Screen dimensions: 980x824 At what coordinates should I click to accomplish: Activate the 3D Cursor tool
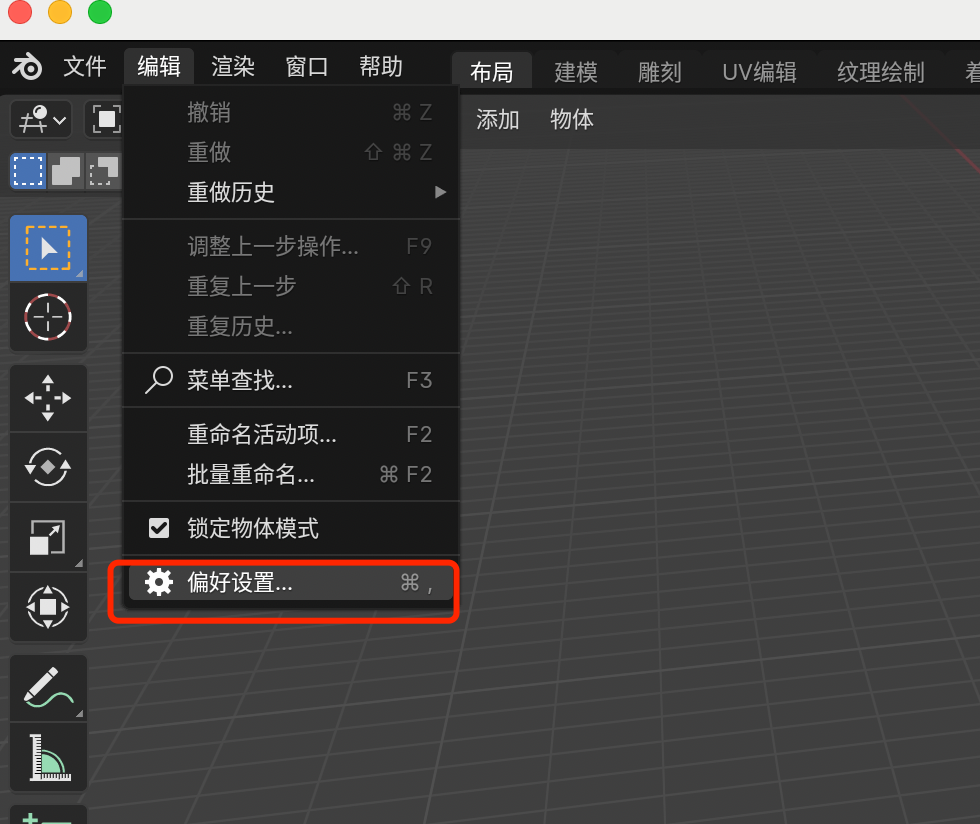pos(47,317)
